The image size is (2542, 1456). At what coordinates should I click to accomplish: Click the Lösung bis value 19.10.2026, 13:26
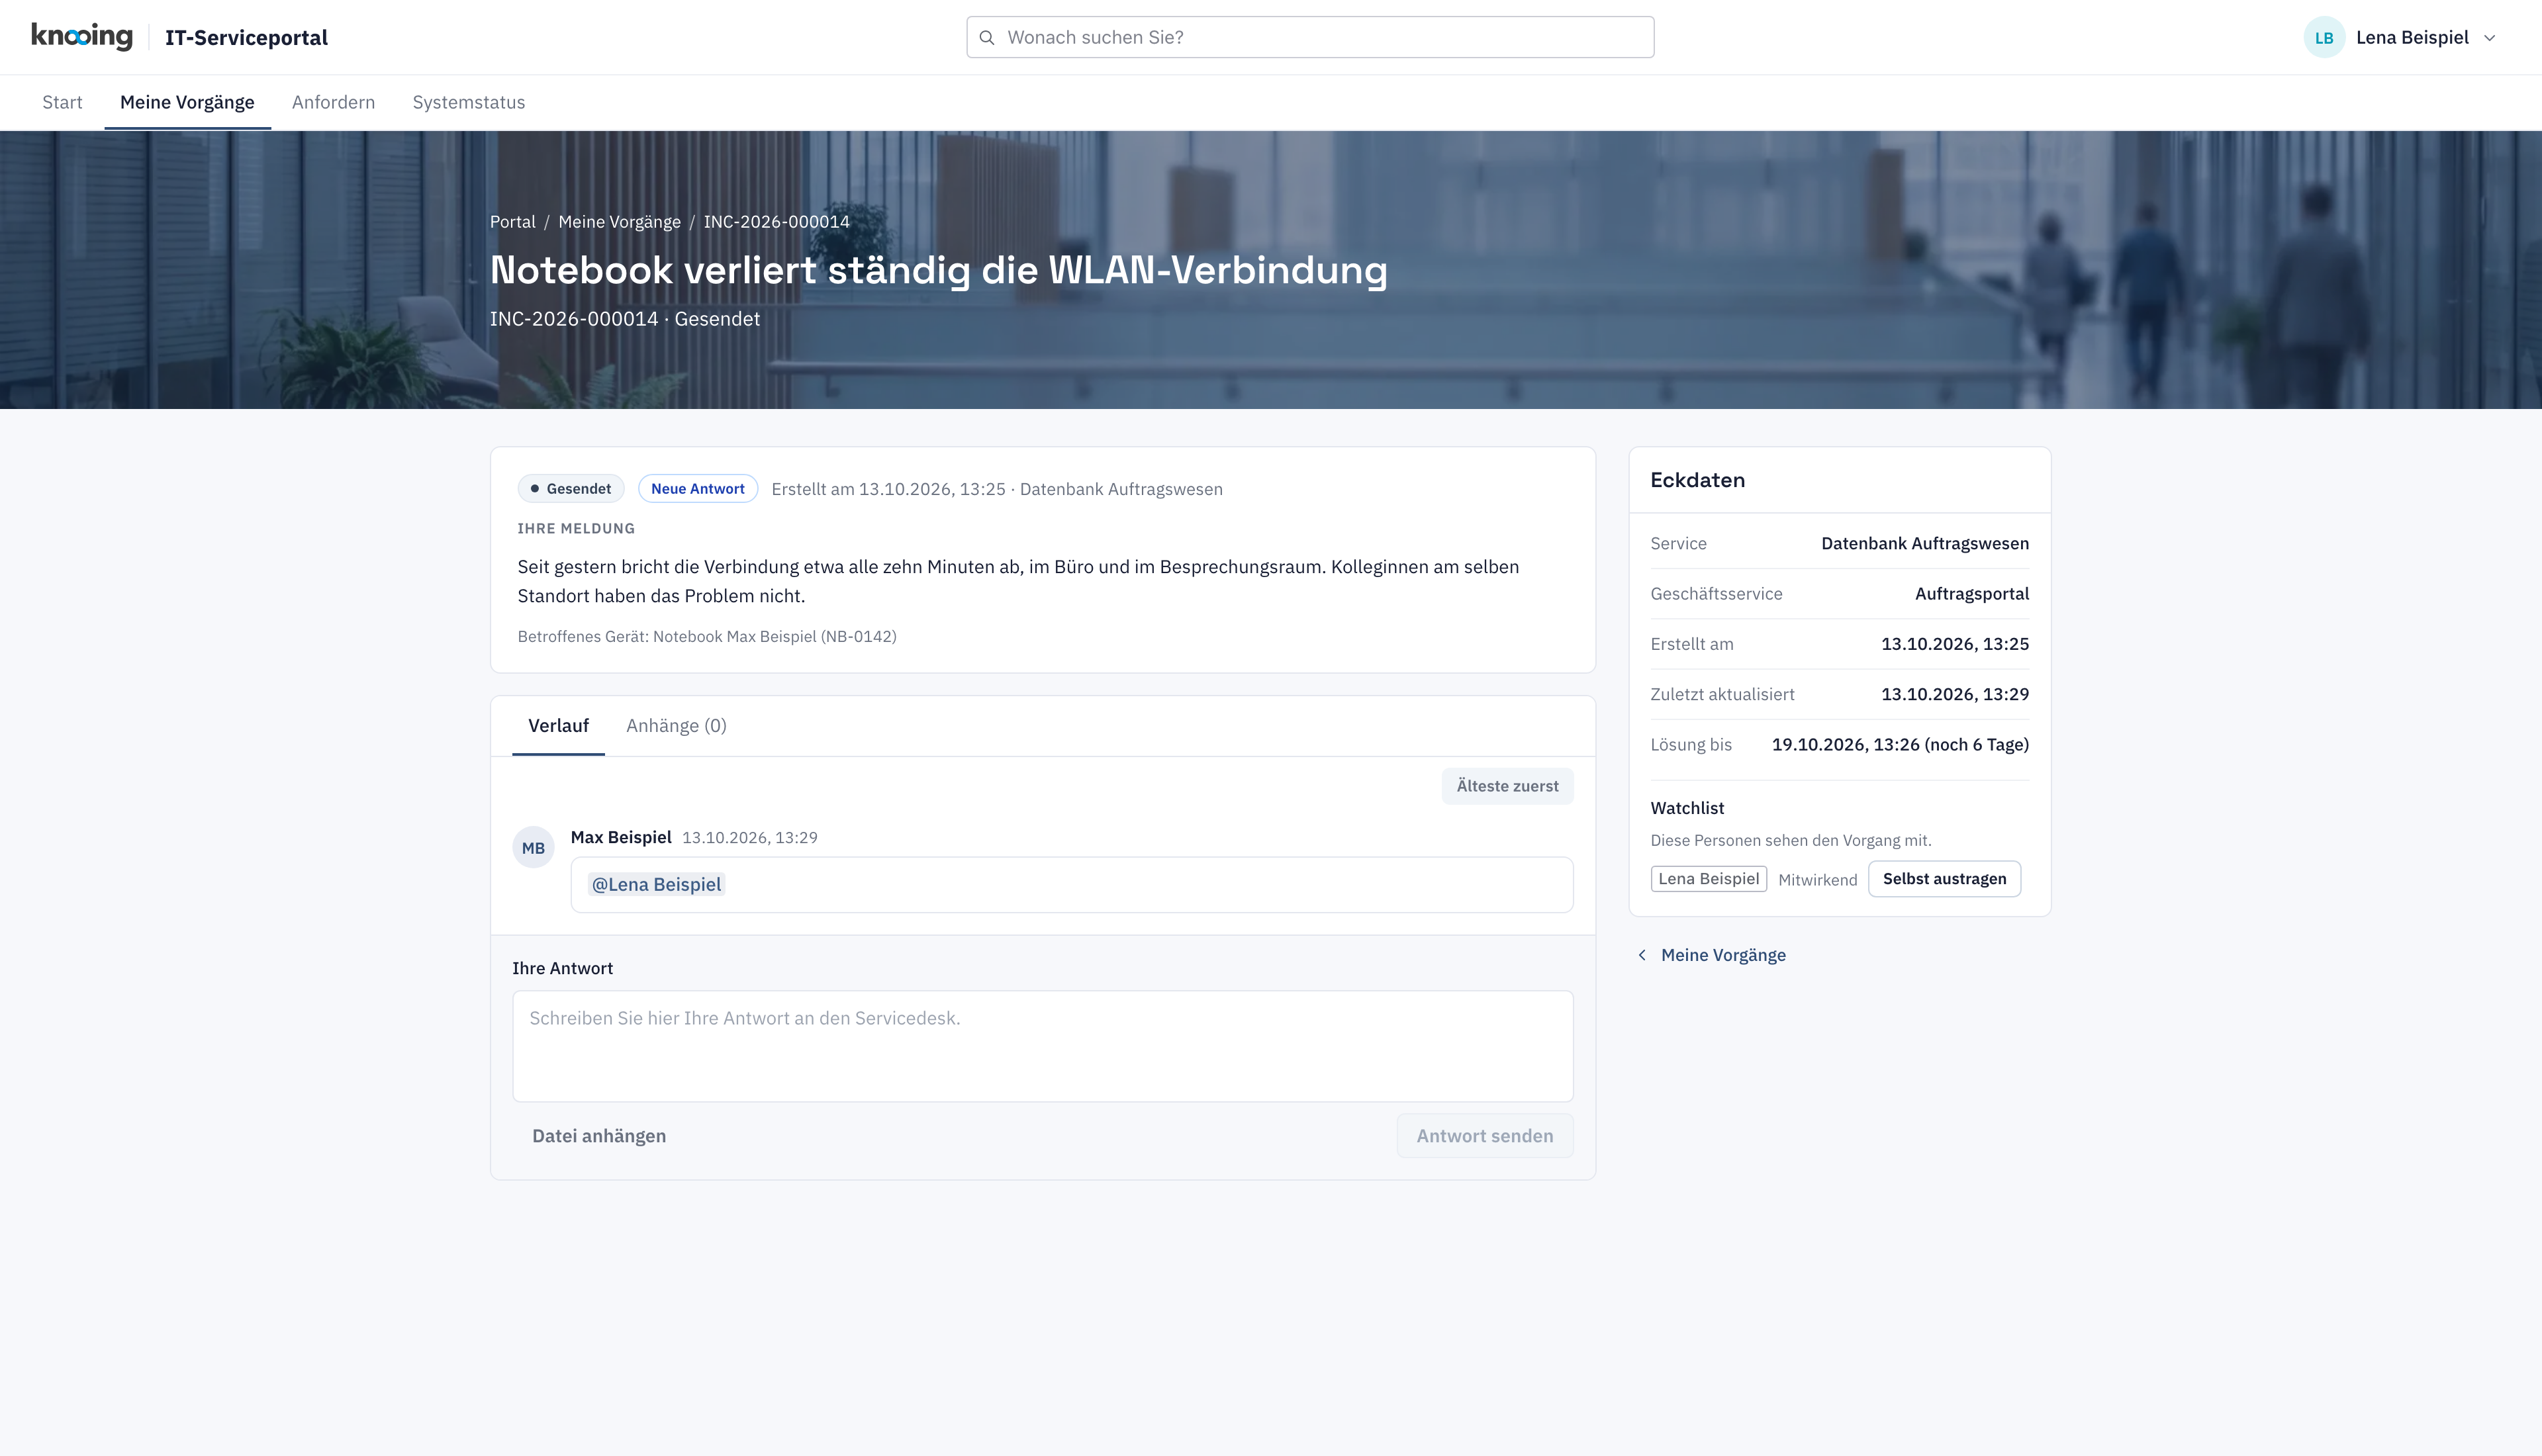point(1900,745)
